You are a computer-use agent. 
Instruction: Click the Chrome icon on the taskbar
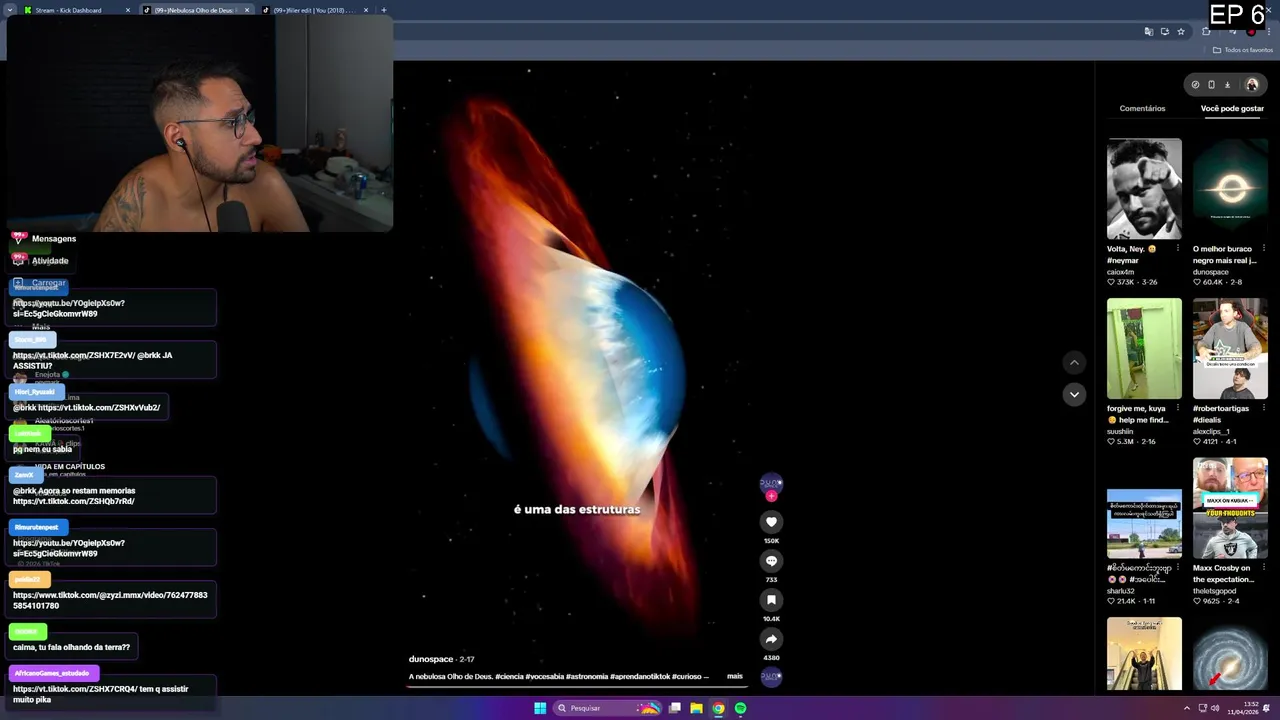pyautogui.click(x=718, y=708)
